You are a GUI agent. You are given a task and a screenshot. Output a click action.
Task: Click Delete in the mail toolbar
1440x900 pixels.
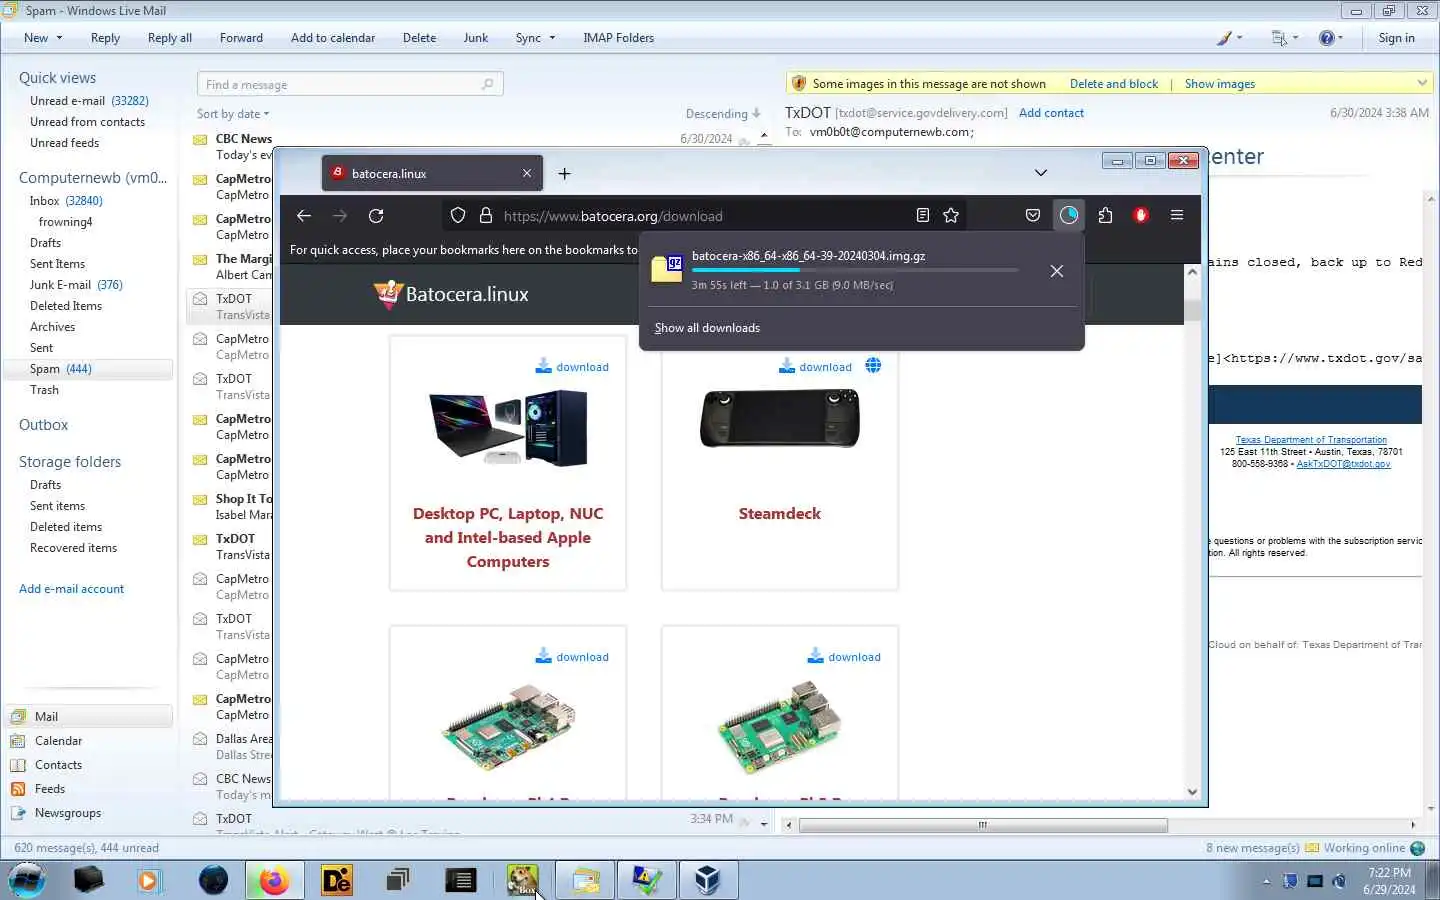pyautogui.click(x=419, y=38)
